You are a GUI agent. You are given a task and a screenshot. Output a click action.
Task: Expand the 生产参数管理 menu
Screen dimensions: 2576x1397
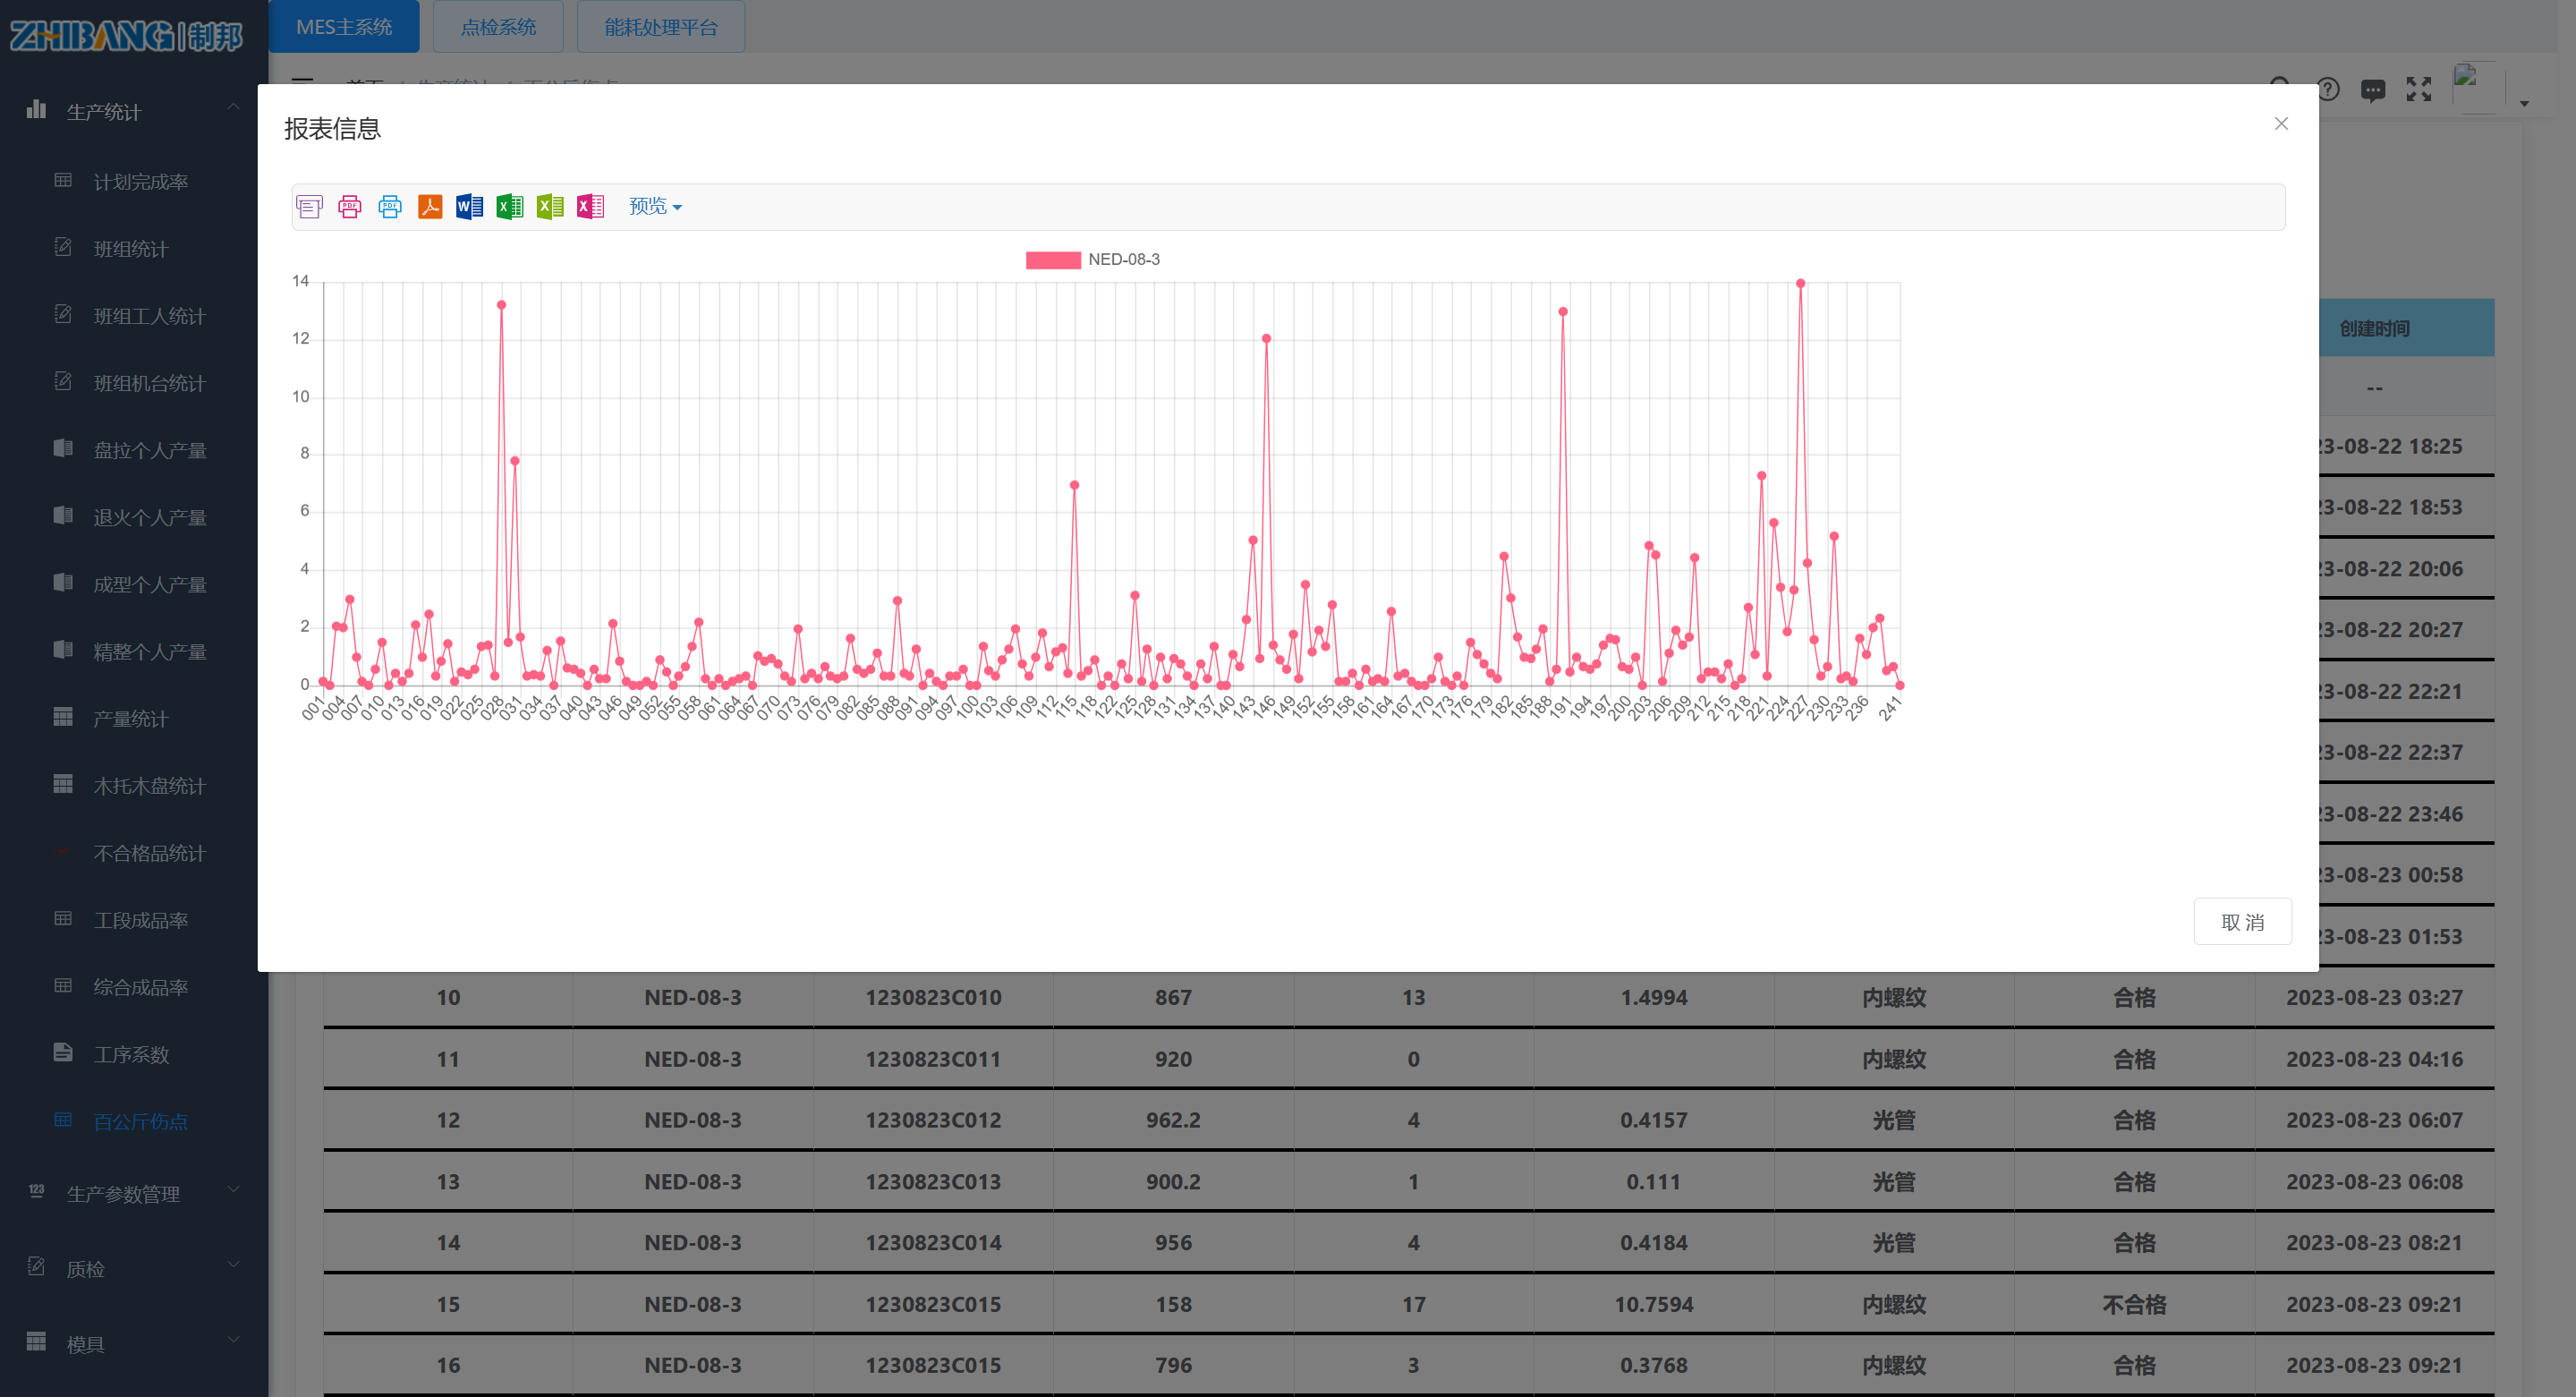point(134,1193)
